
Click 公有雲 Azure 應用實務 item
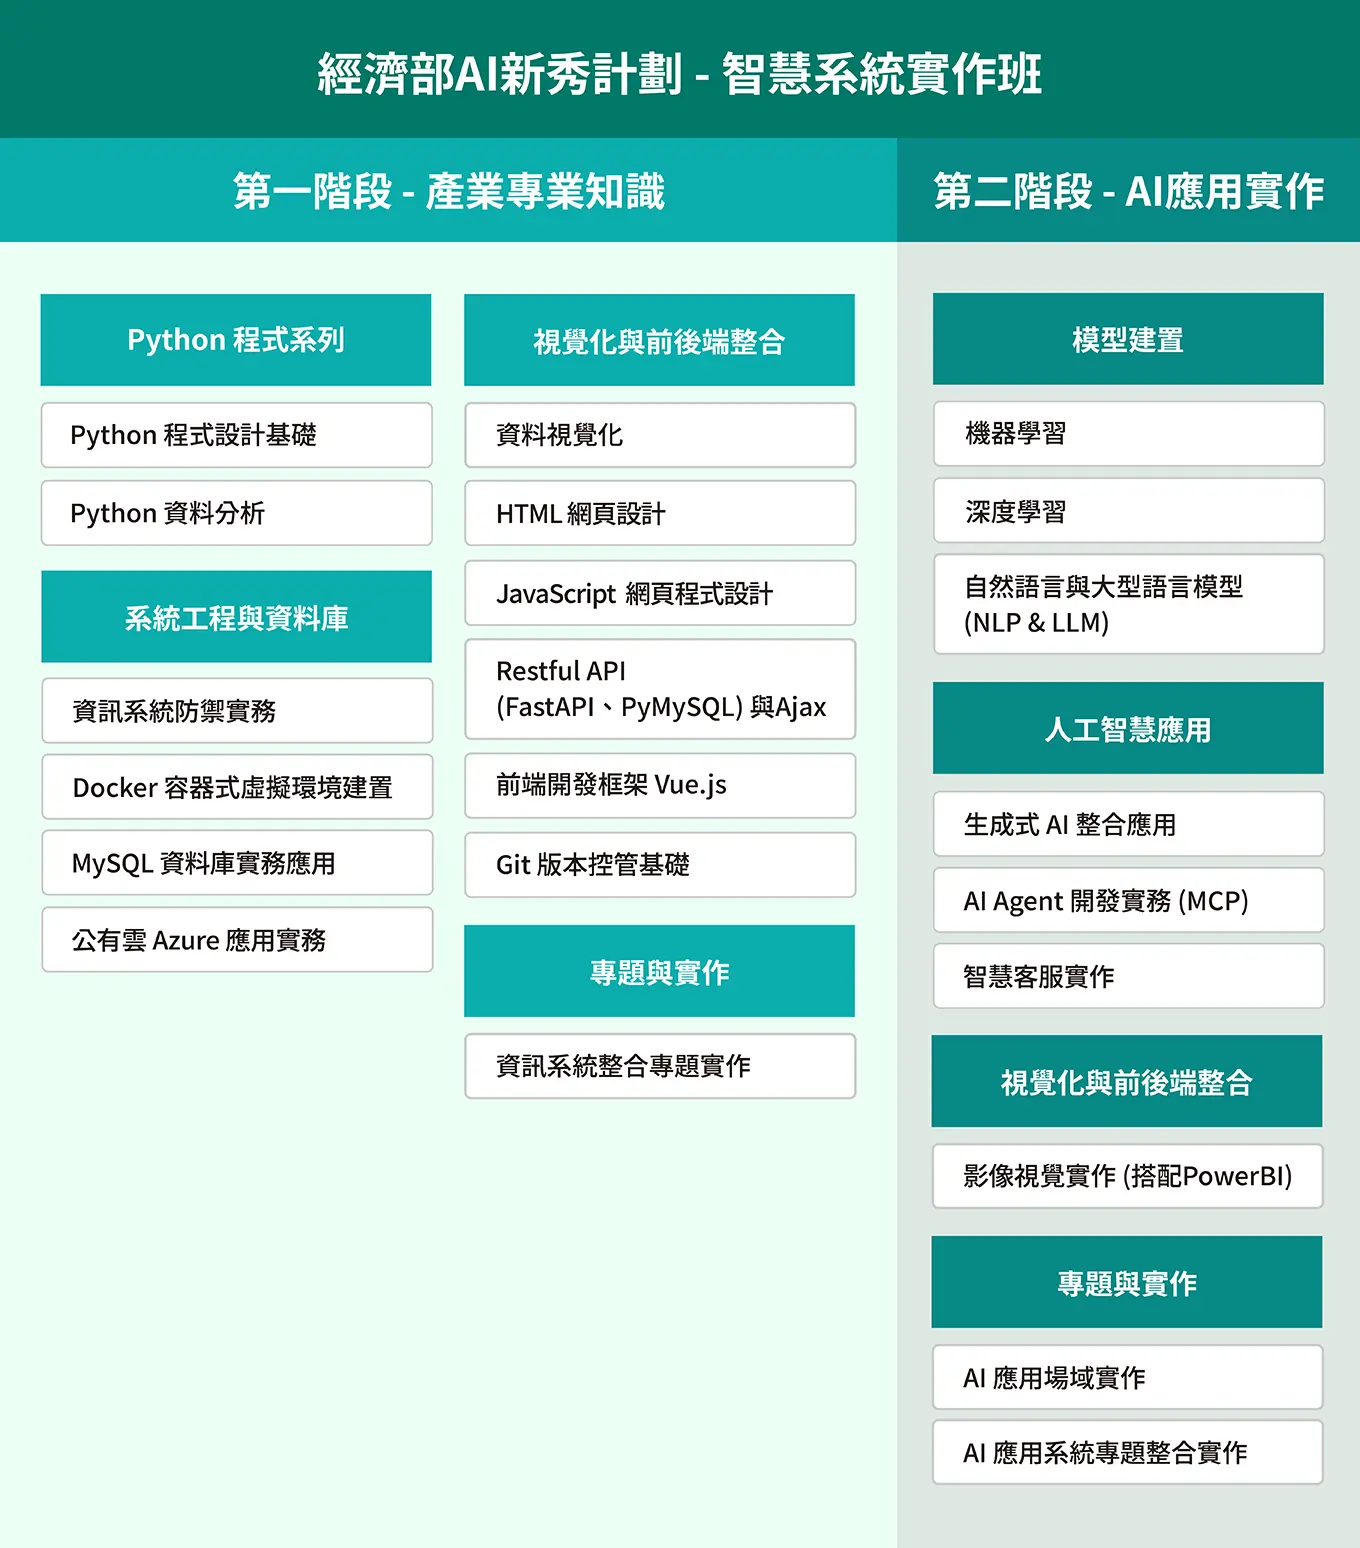pyautogui.click(x=237, y=940)
